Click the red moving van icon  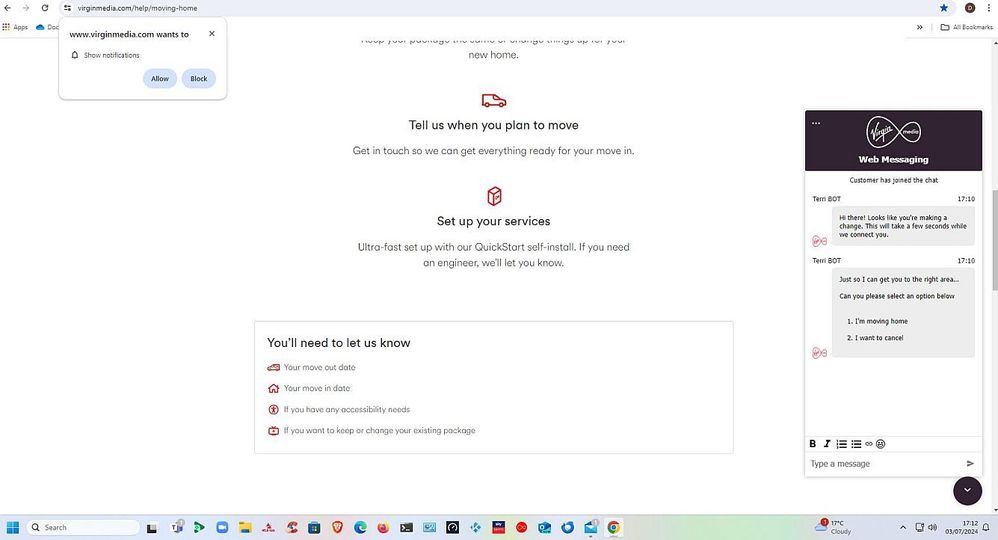[x=493, y=101]
